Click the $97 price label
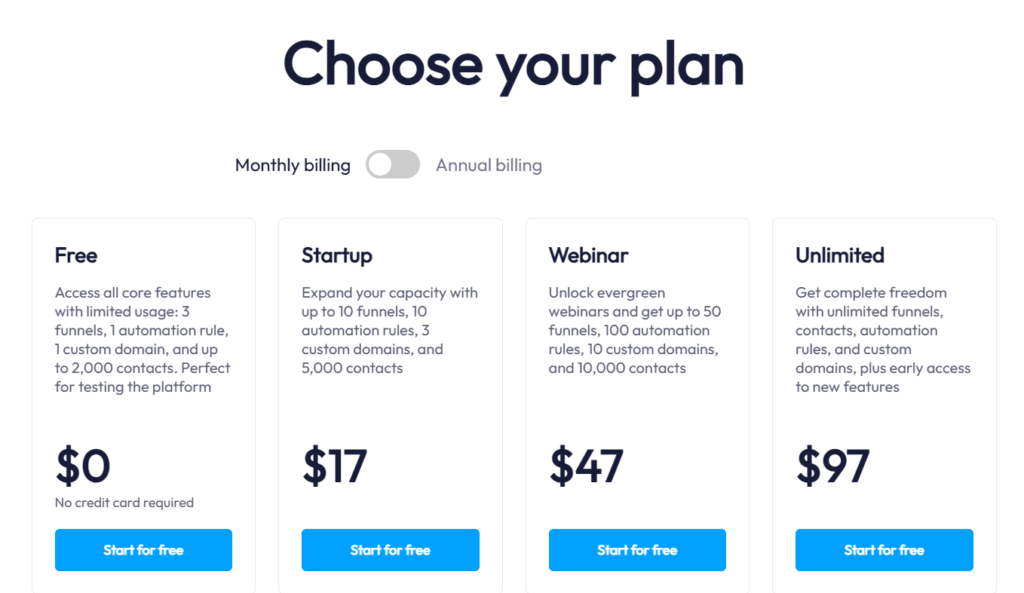 [x=829, y=466]
